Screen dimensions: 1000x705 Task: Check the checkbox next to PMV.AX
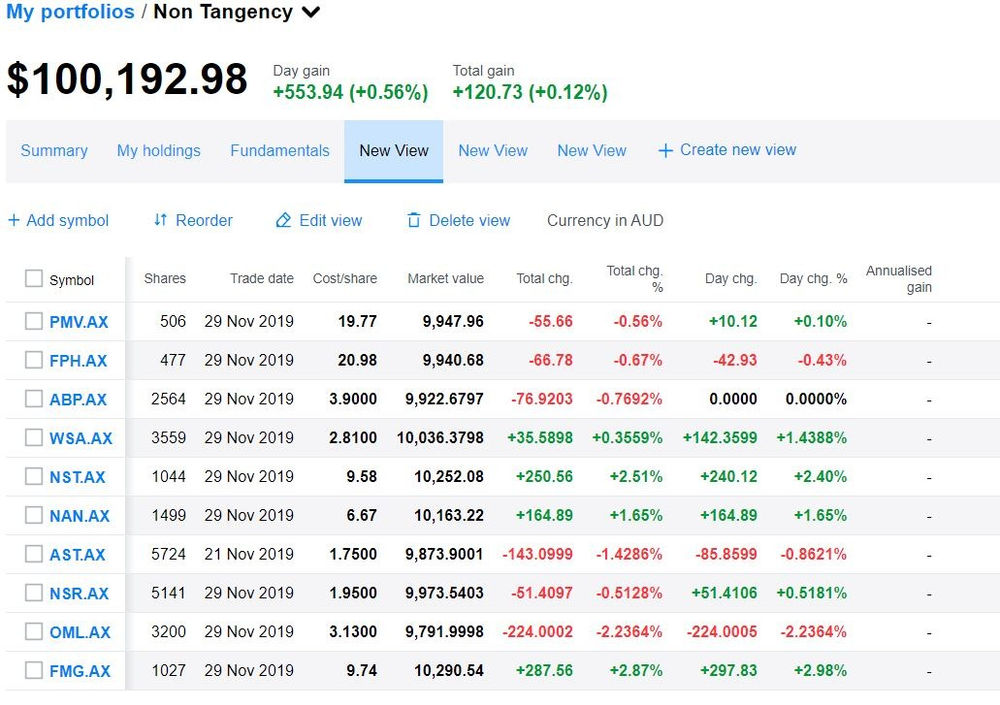tap(33, 321)
